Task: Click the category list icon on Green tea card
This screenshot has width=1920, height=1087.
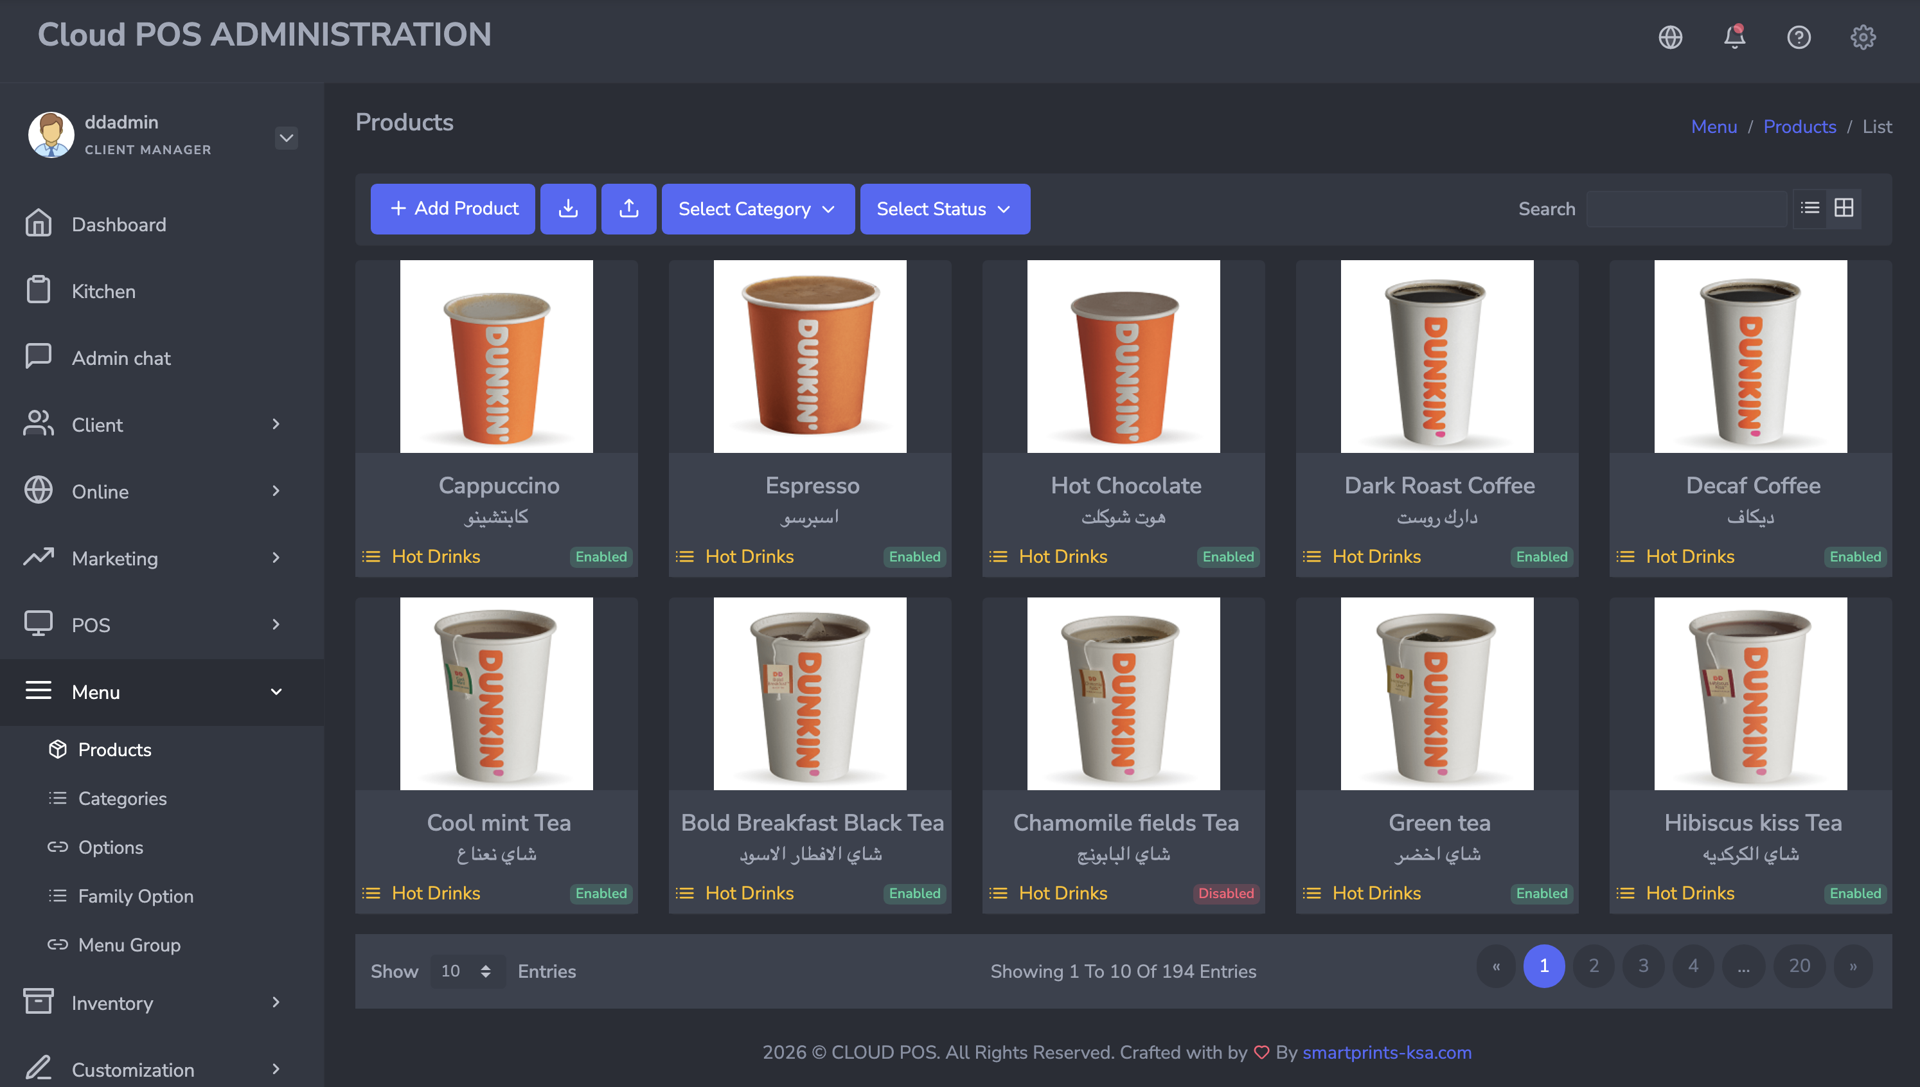Action: 1312,893
